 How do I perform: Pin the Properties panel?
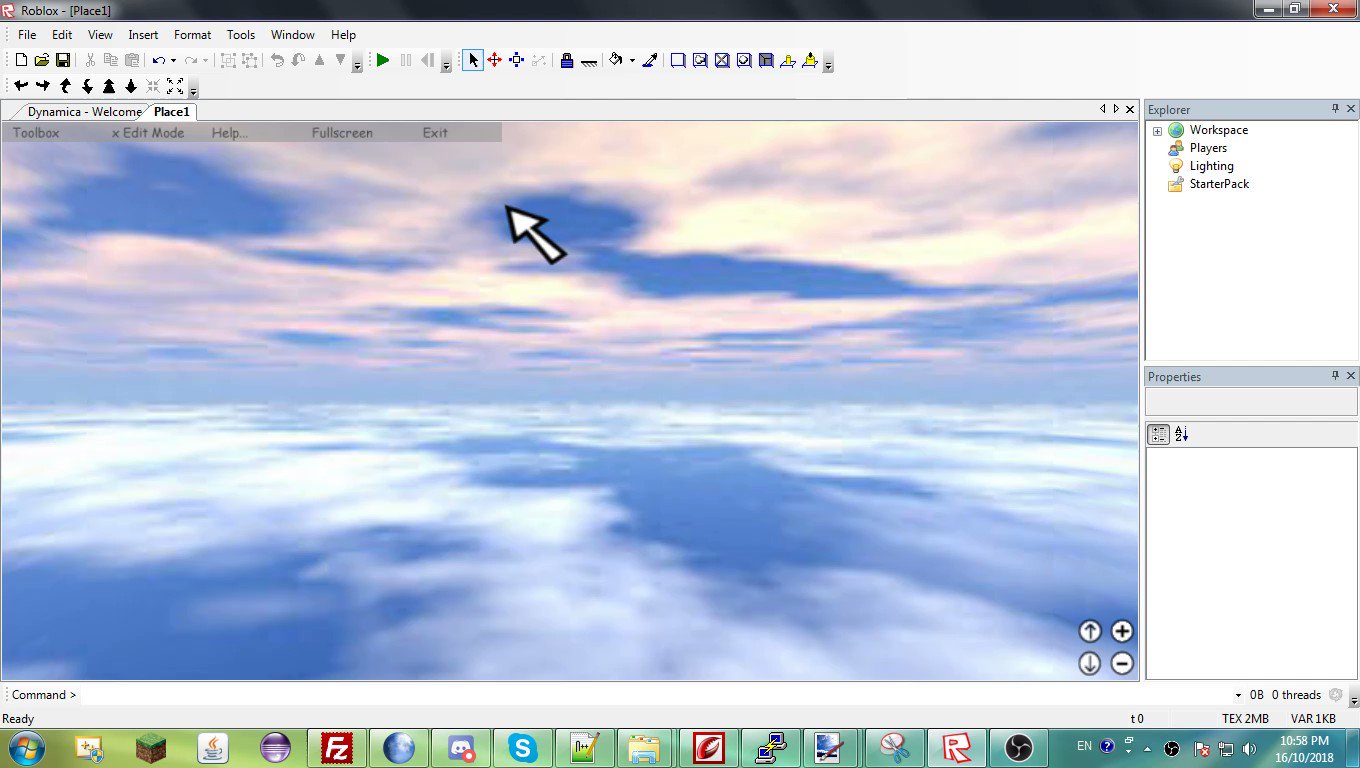[1335, 376]
